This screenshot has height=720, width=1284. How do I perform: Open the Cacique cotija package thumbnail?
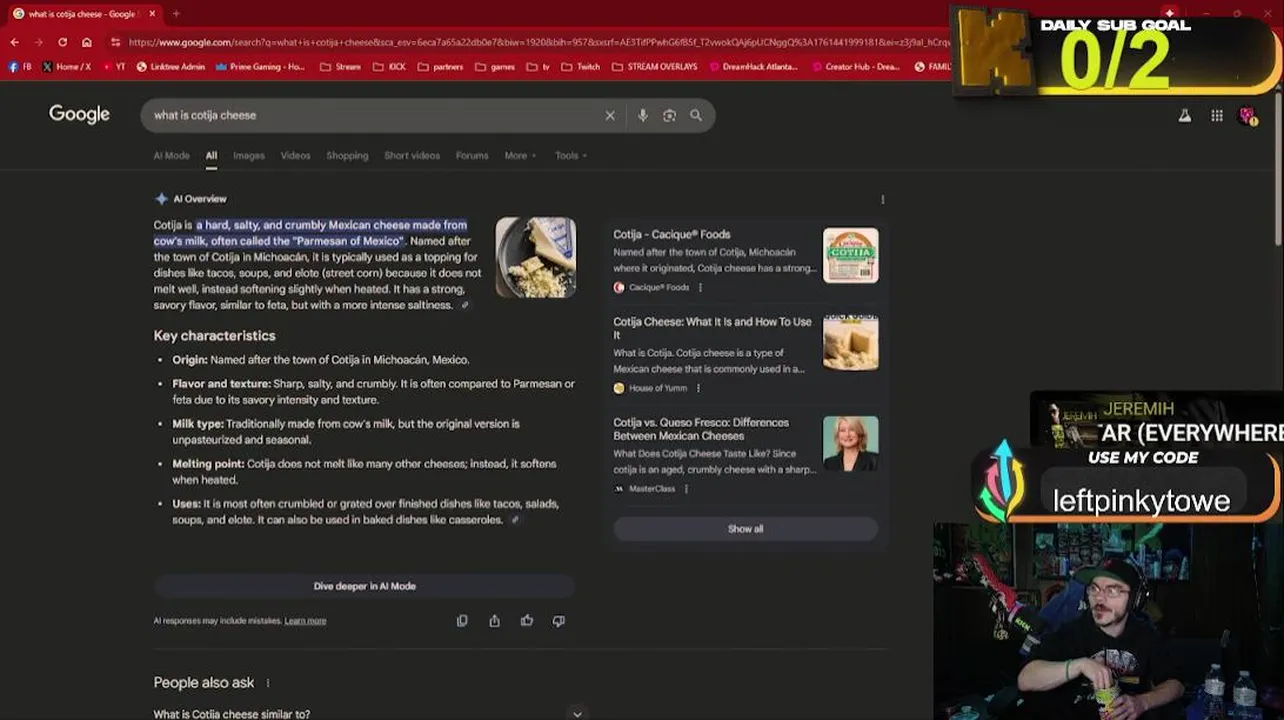tap(851, 255)
